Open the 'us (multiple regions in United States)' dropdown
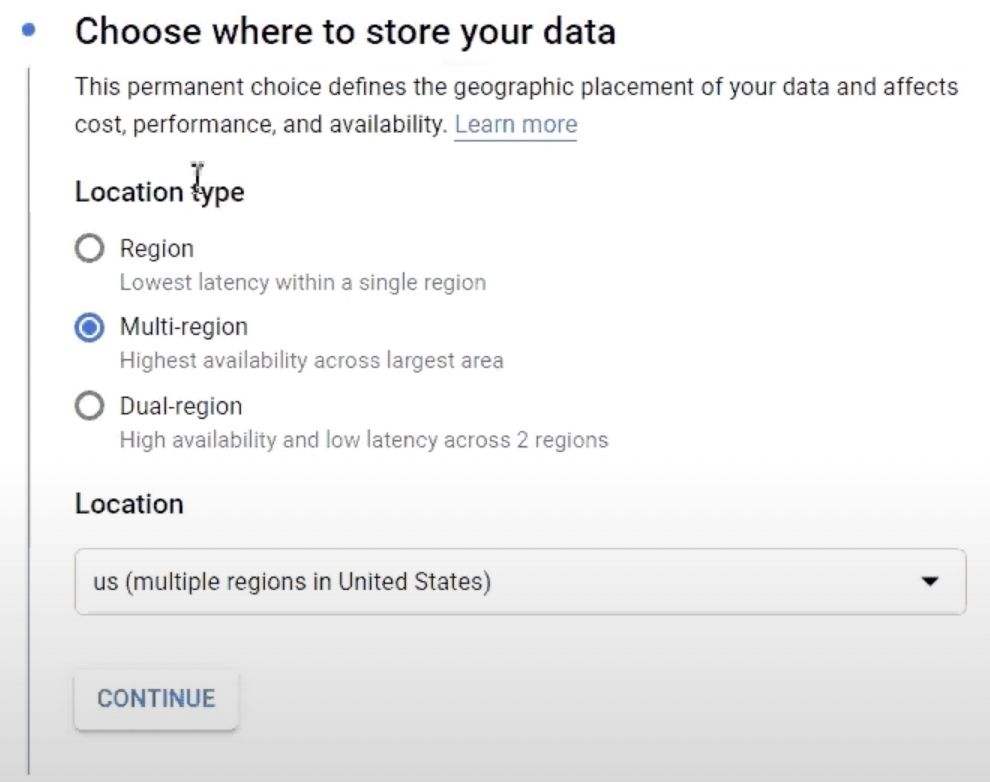This screenshot has width=990, height=782. tap(520, 581)
